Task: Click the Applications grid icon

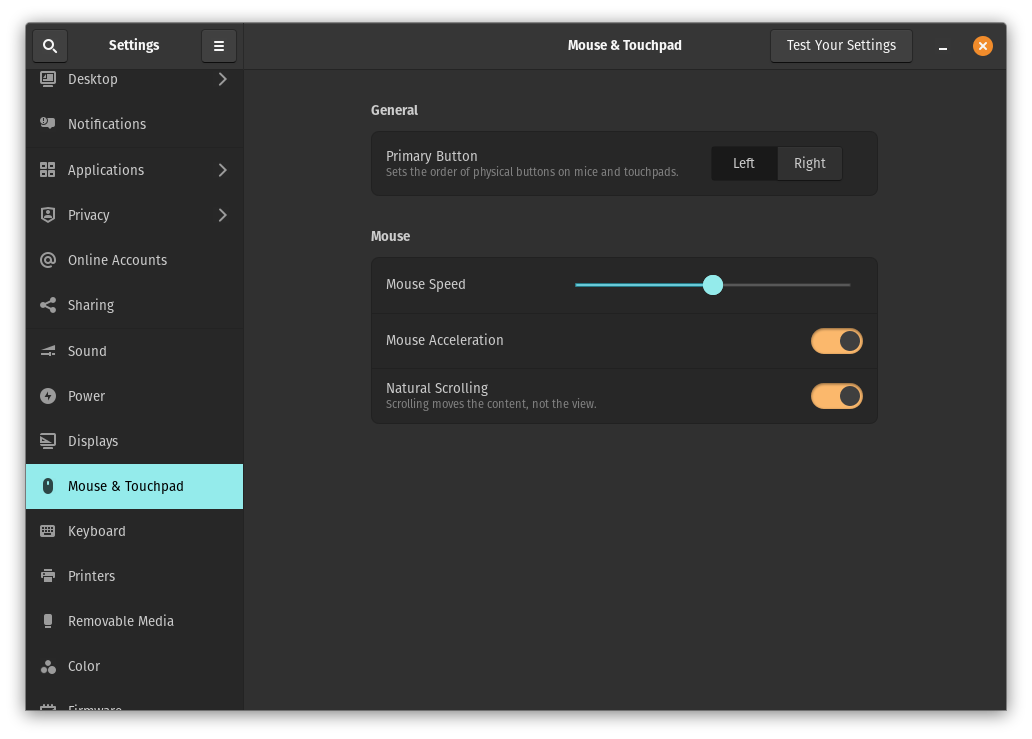Action: [x=47, y=170]
